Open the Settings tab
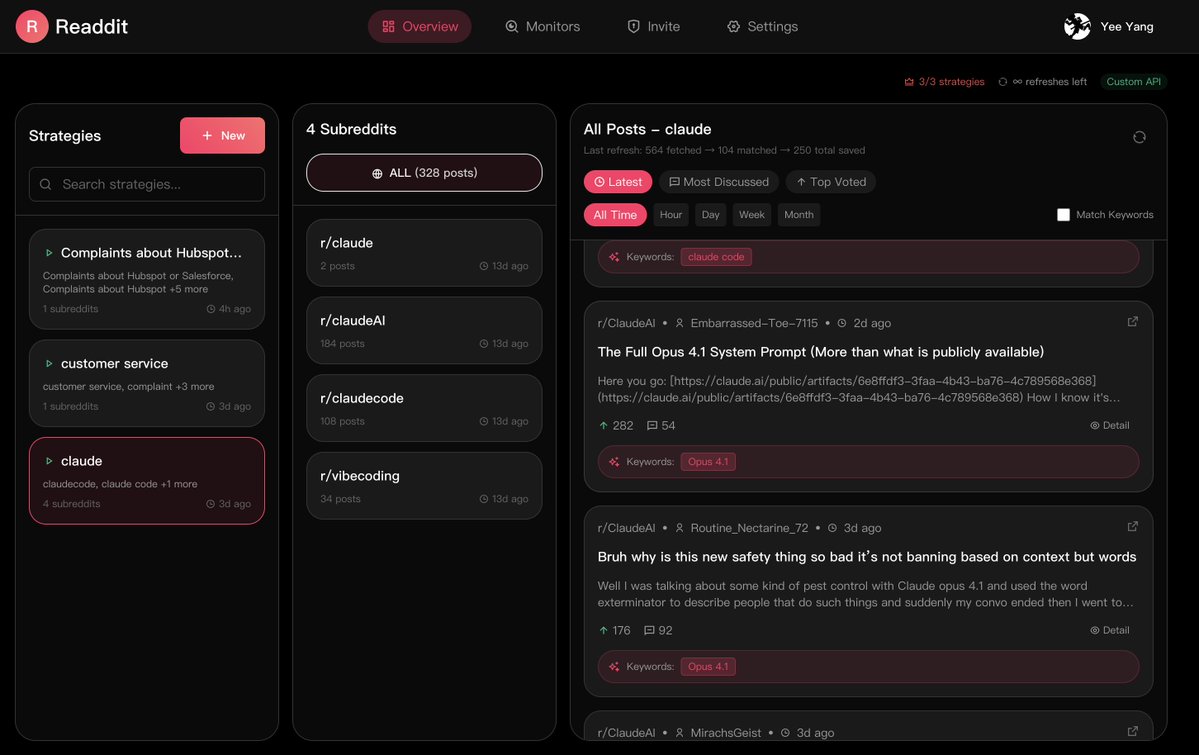The image size is (1199, 755). [762, 26]
